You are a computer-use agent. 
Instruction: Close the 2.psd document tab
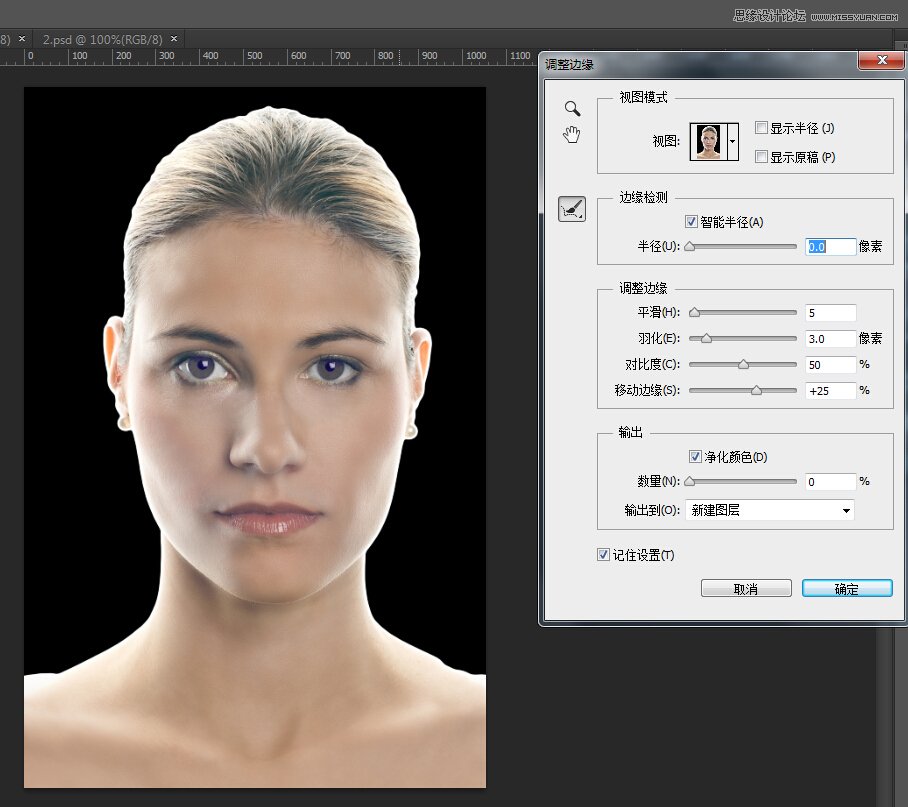(x=174, y=39)
